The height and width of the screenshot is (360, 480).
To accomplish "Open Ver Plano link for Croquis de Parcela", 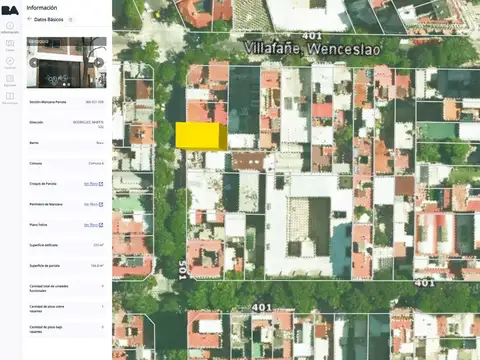I will 93,184.
